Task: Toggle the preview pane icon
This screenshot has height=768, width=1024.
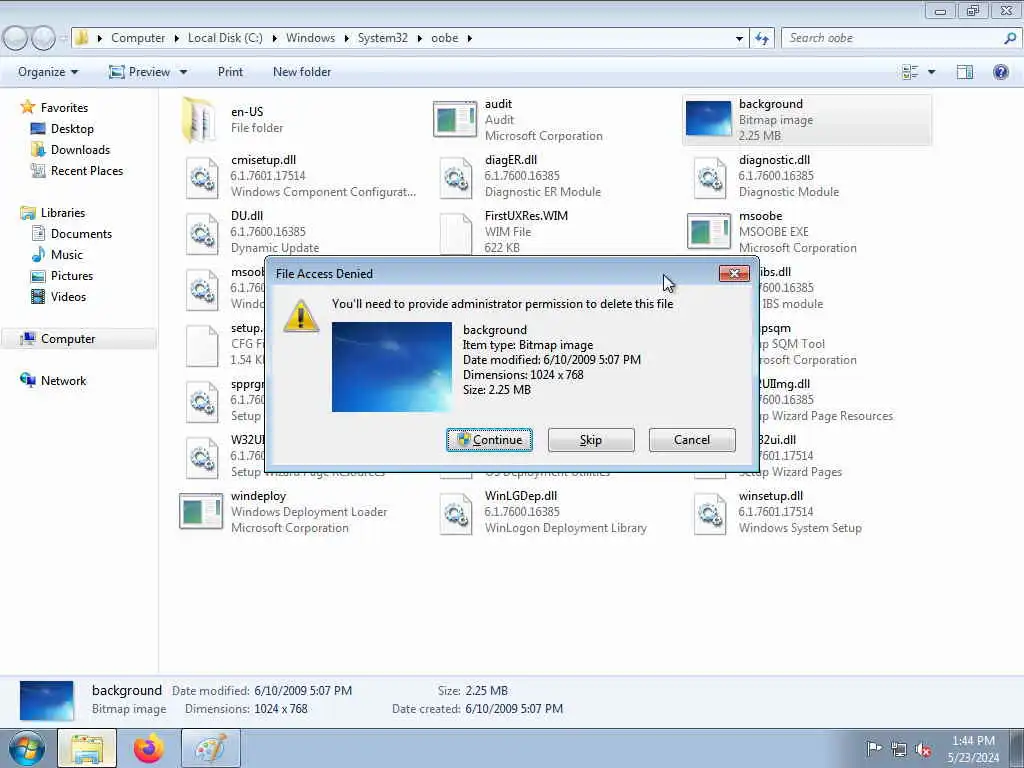Action: pyautogui.click(x=965, y=72)
